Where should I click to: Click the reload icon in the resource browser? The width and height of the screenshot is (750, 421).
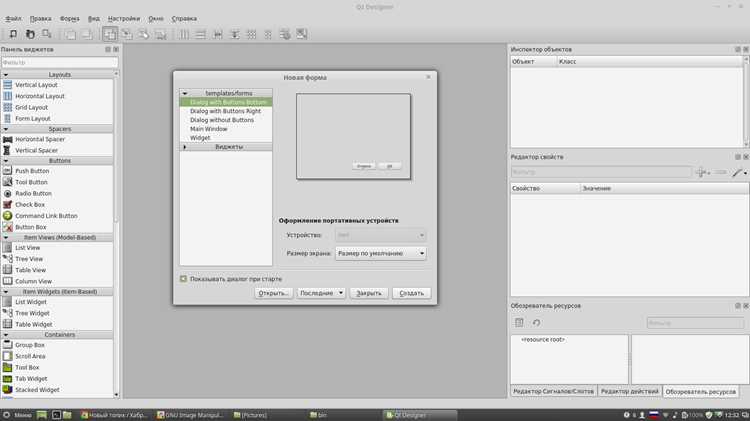click(x=536, y=322)
